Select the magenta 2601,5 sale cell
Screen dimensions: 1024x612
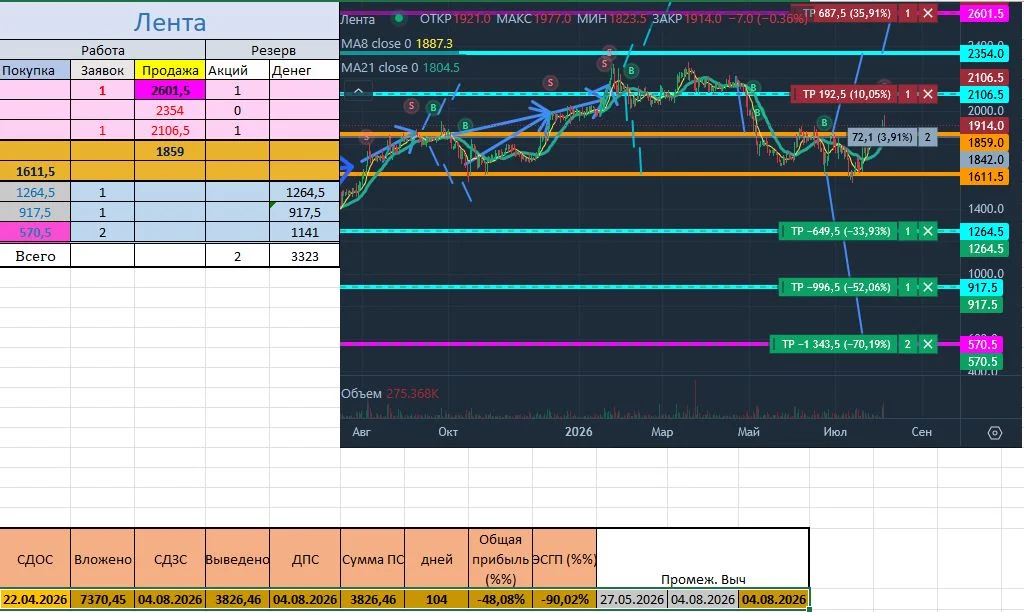click(170, 90)
